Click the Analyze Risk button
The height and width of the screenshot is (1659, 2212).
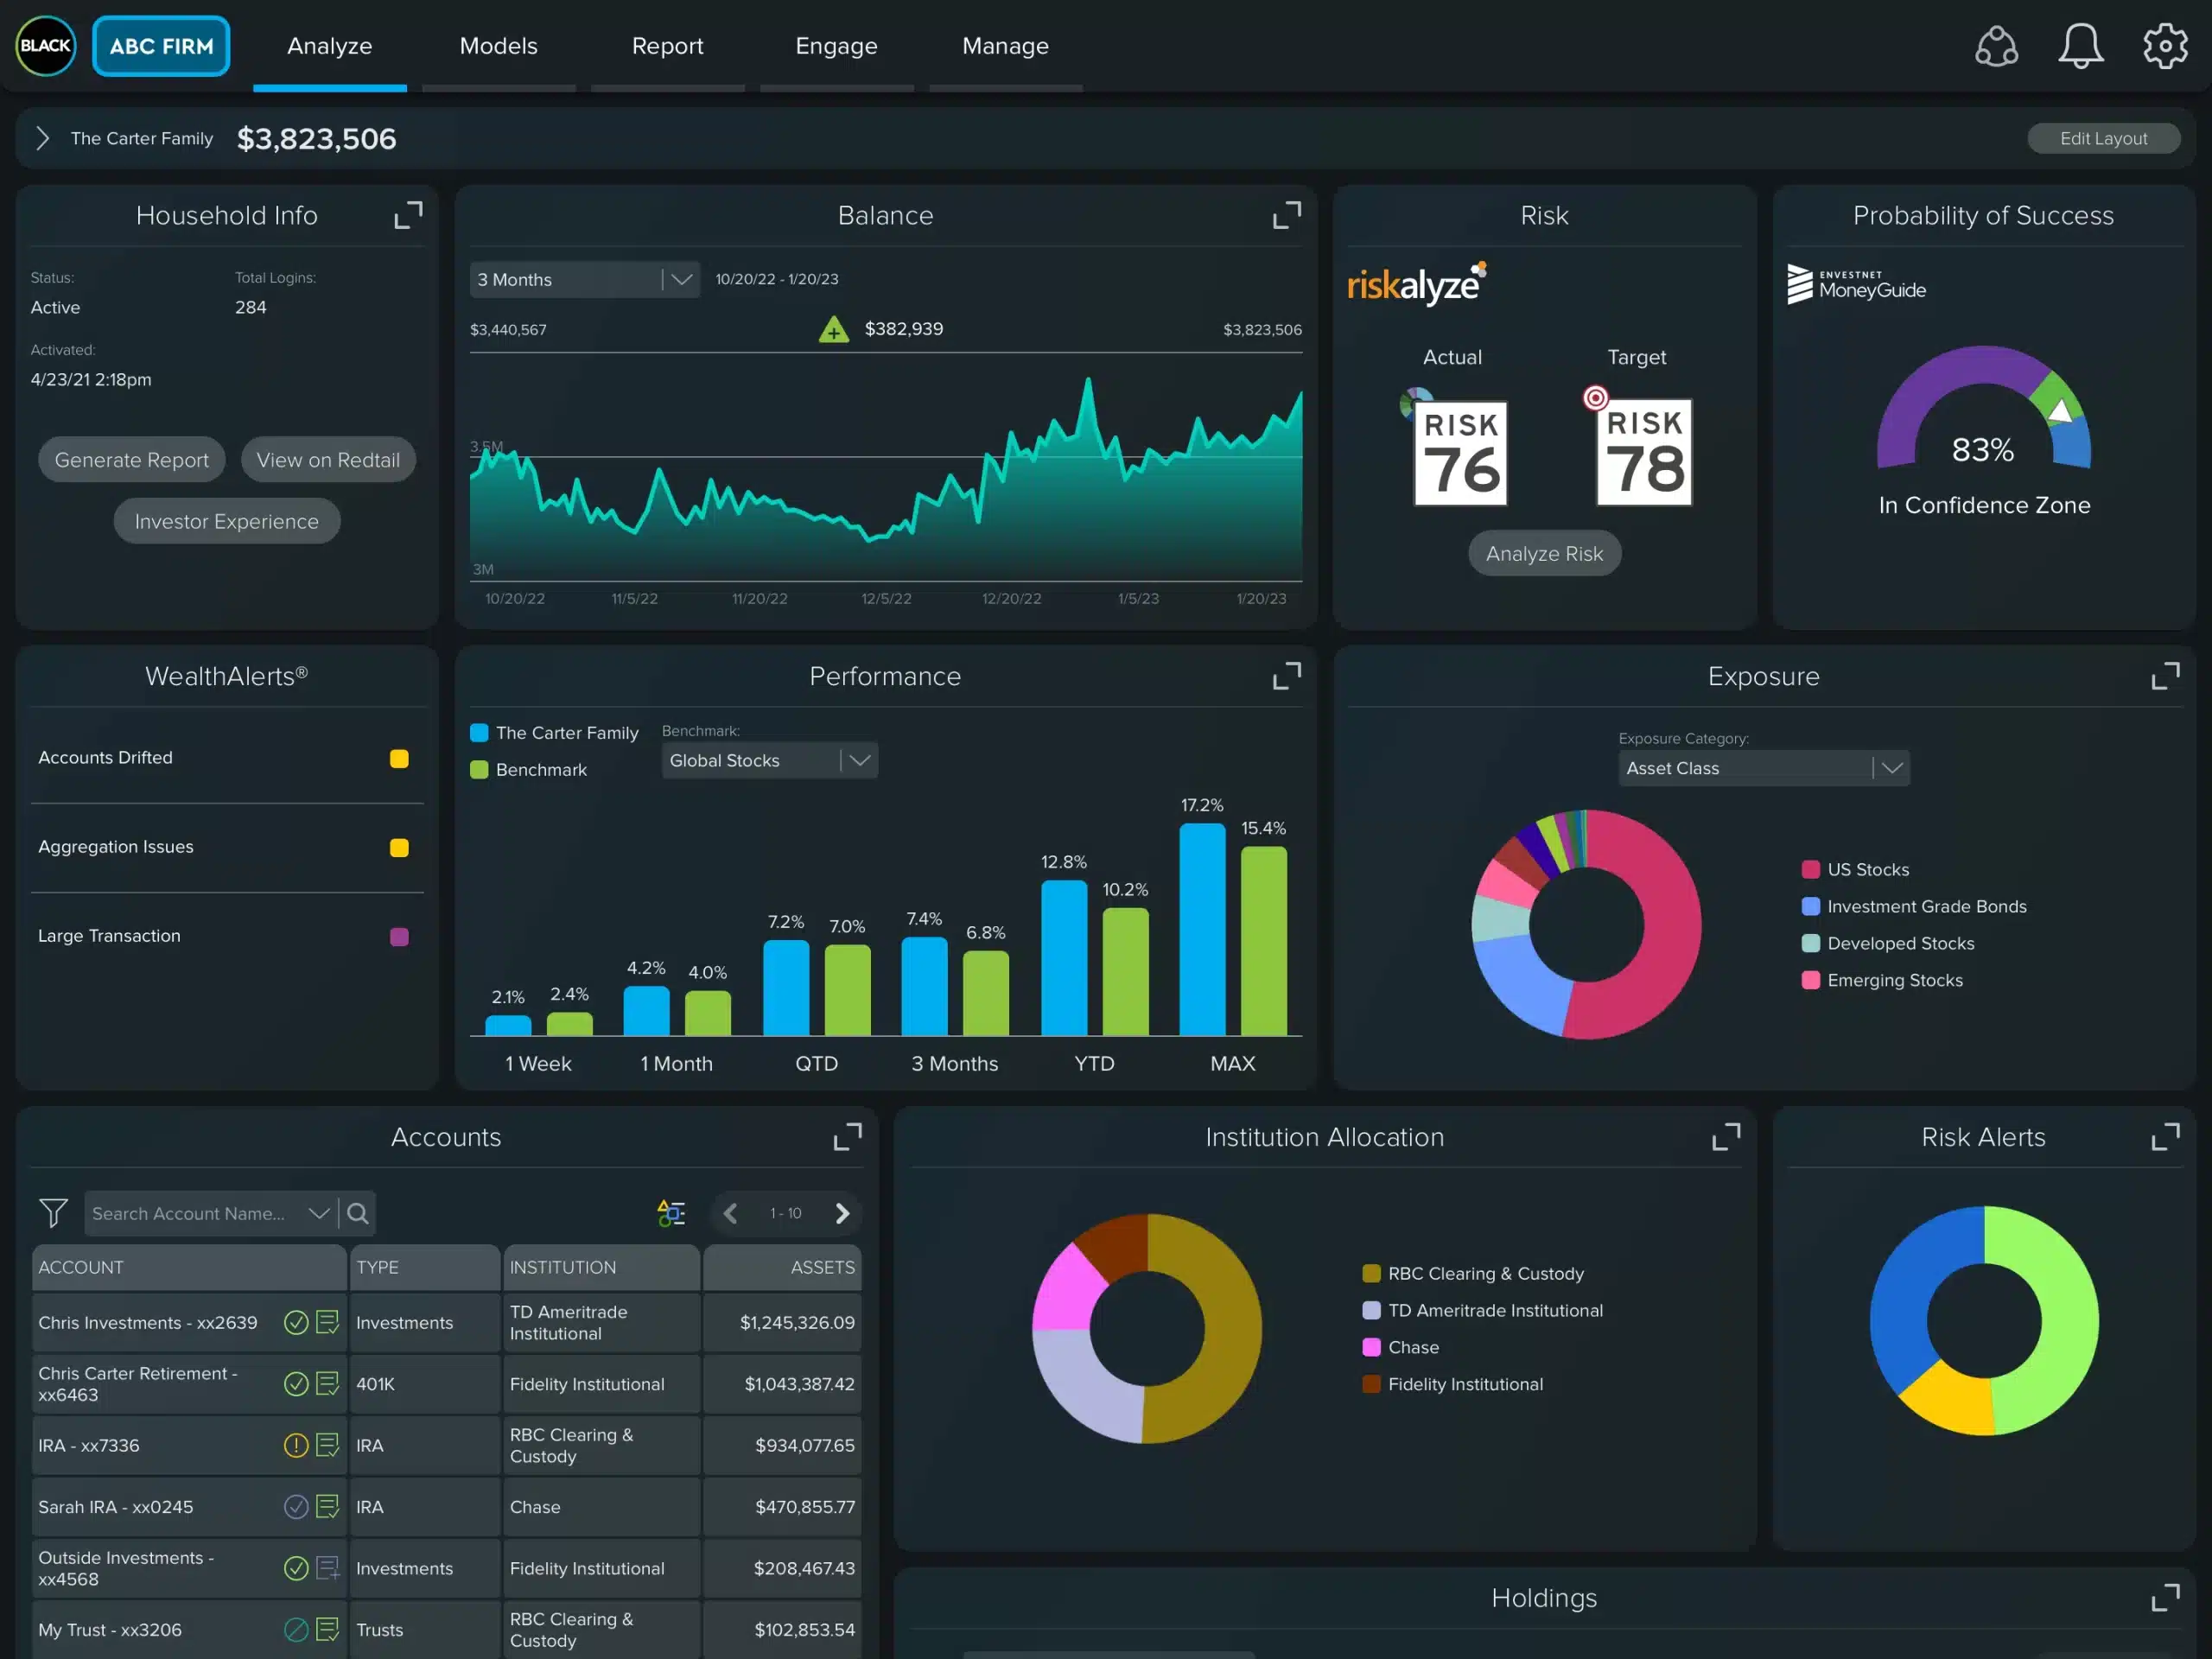(x=1544, y=554)
